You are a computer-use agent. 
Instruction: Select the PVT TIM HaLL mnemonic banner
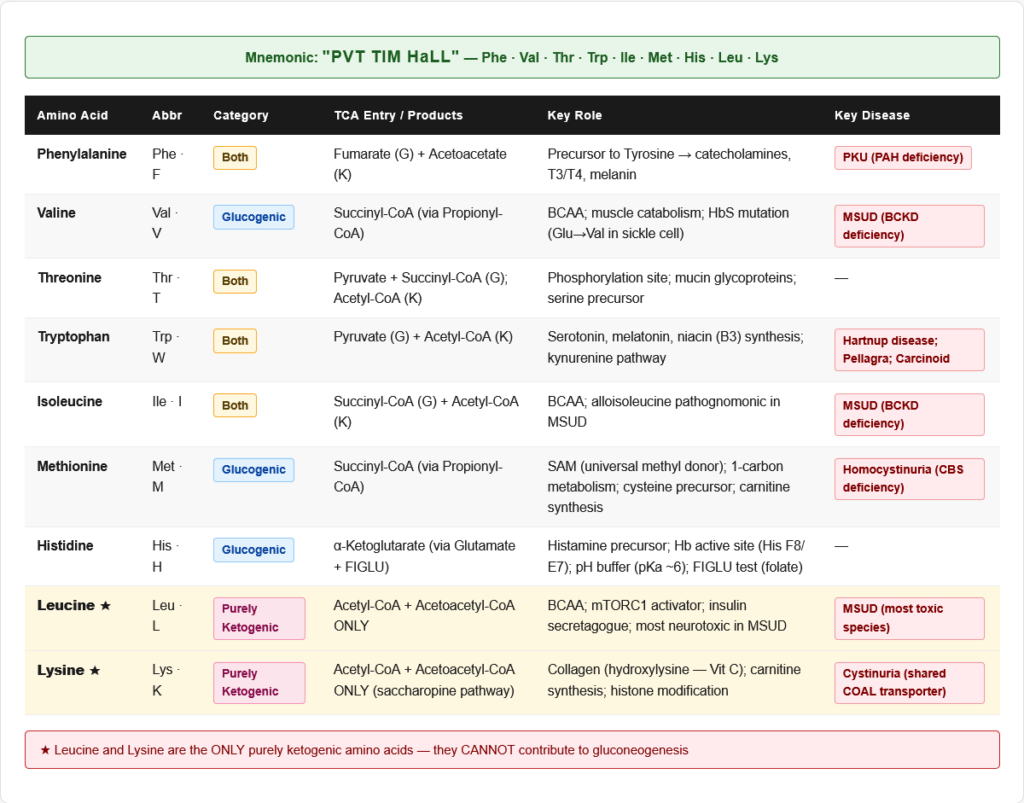click(512, 57)
